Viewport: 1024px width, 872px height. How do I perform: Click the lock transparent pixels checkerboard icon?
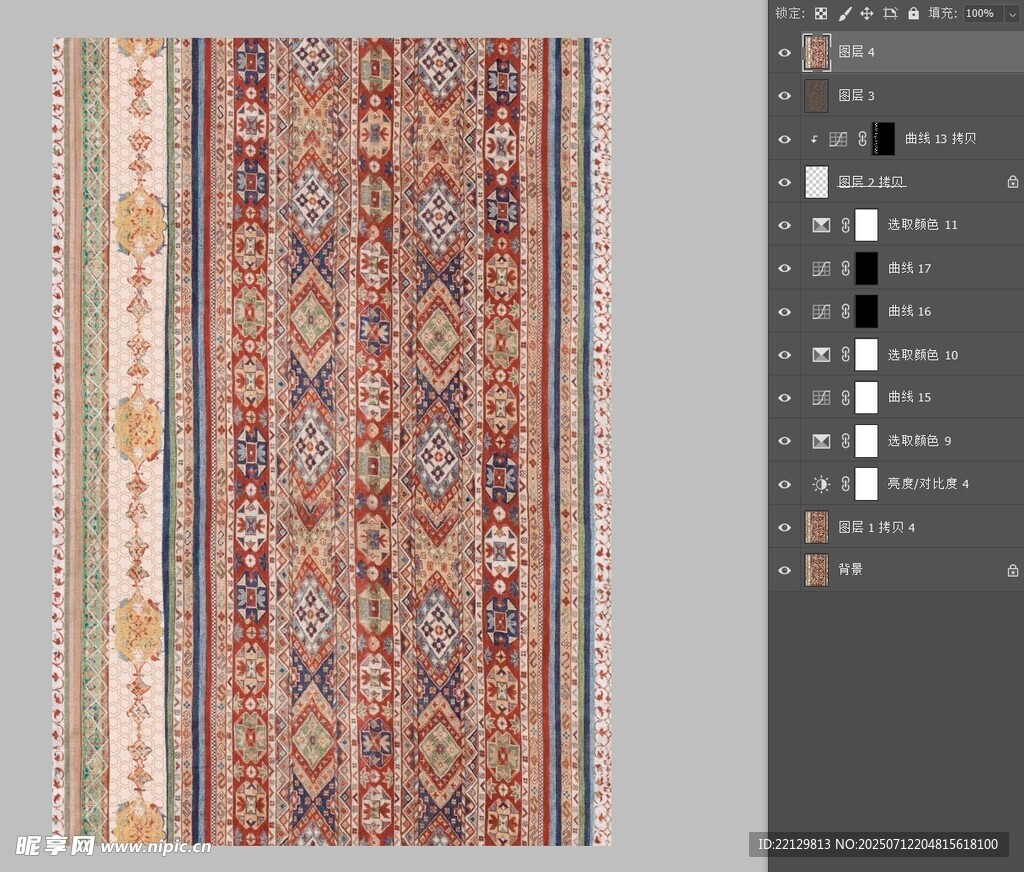[821, 13]
